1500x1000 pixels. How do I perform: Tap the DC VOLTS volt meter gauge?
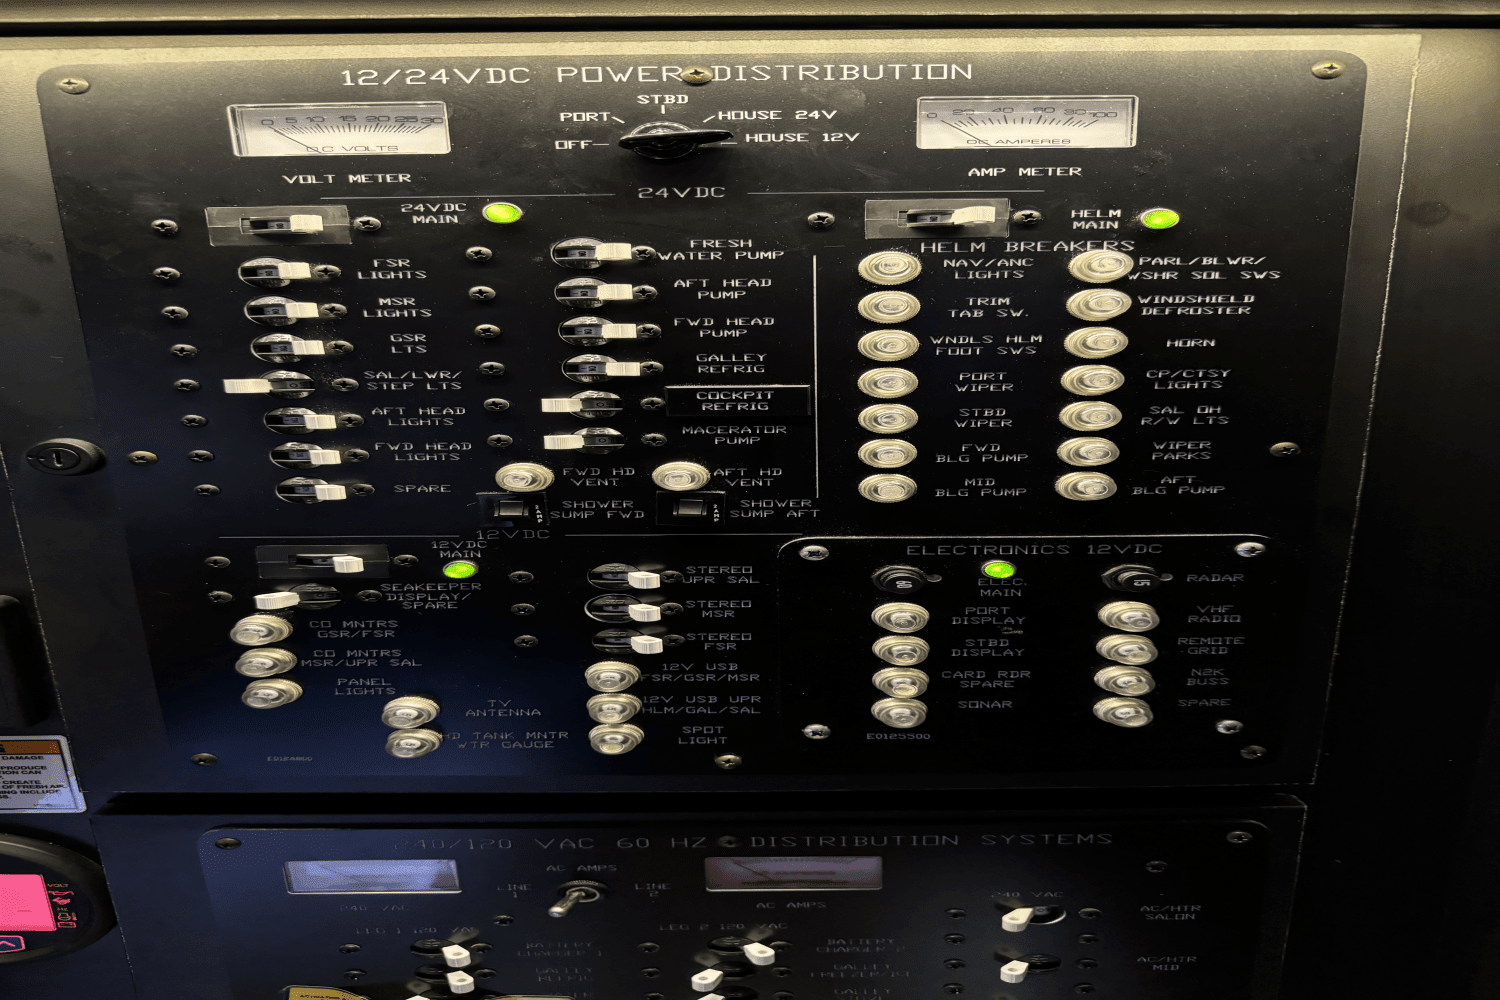pyautogui.click(x=340, y=130)
